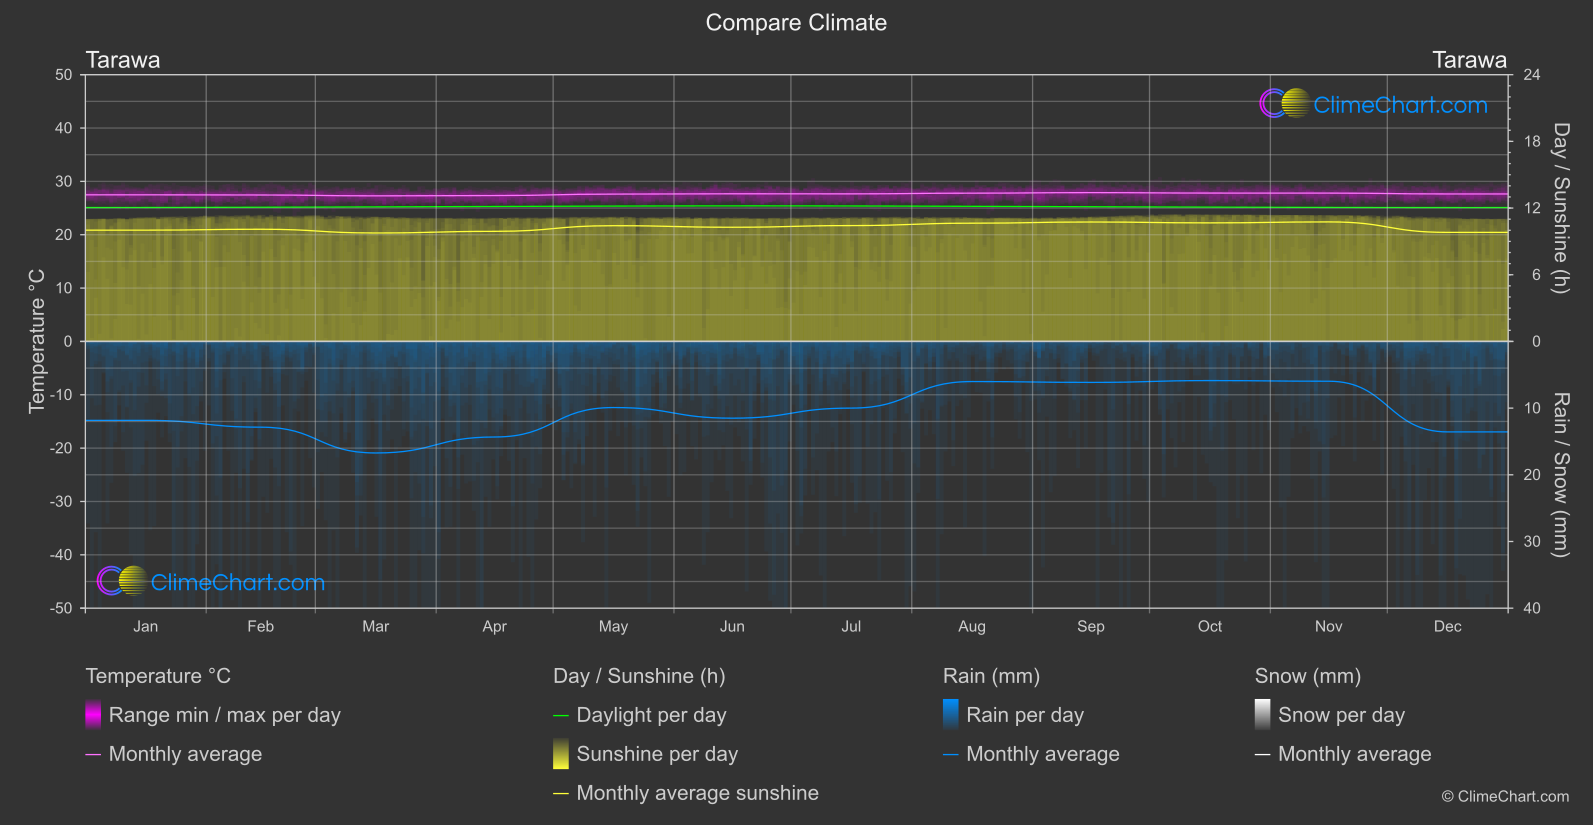Toggle the Rain per day legend label
The width and height of the screenshot is (1593, 825).
[1024, 715]
